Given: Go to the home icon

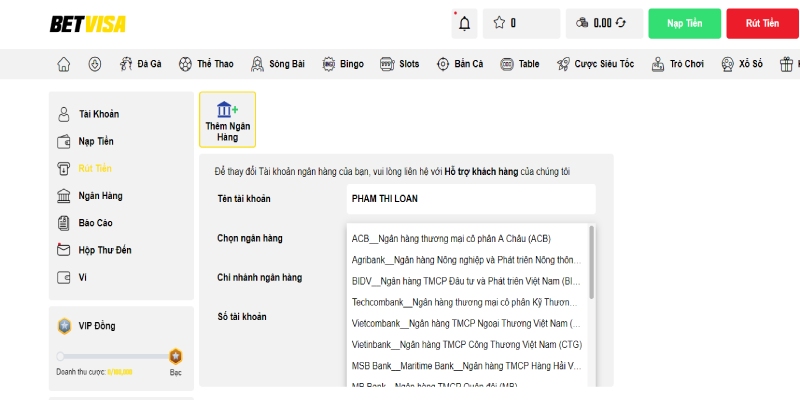Looking at the screenshot, I should (x=64, y=64).
